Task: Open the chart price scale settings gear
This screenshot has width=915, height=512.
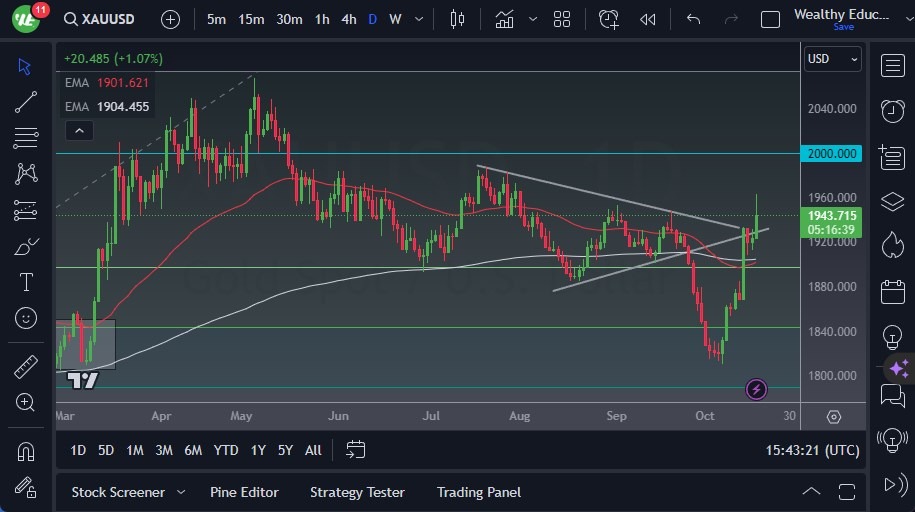Action: pos(834,417)
